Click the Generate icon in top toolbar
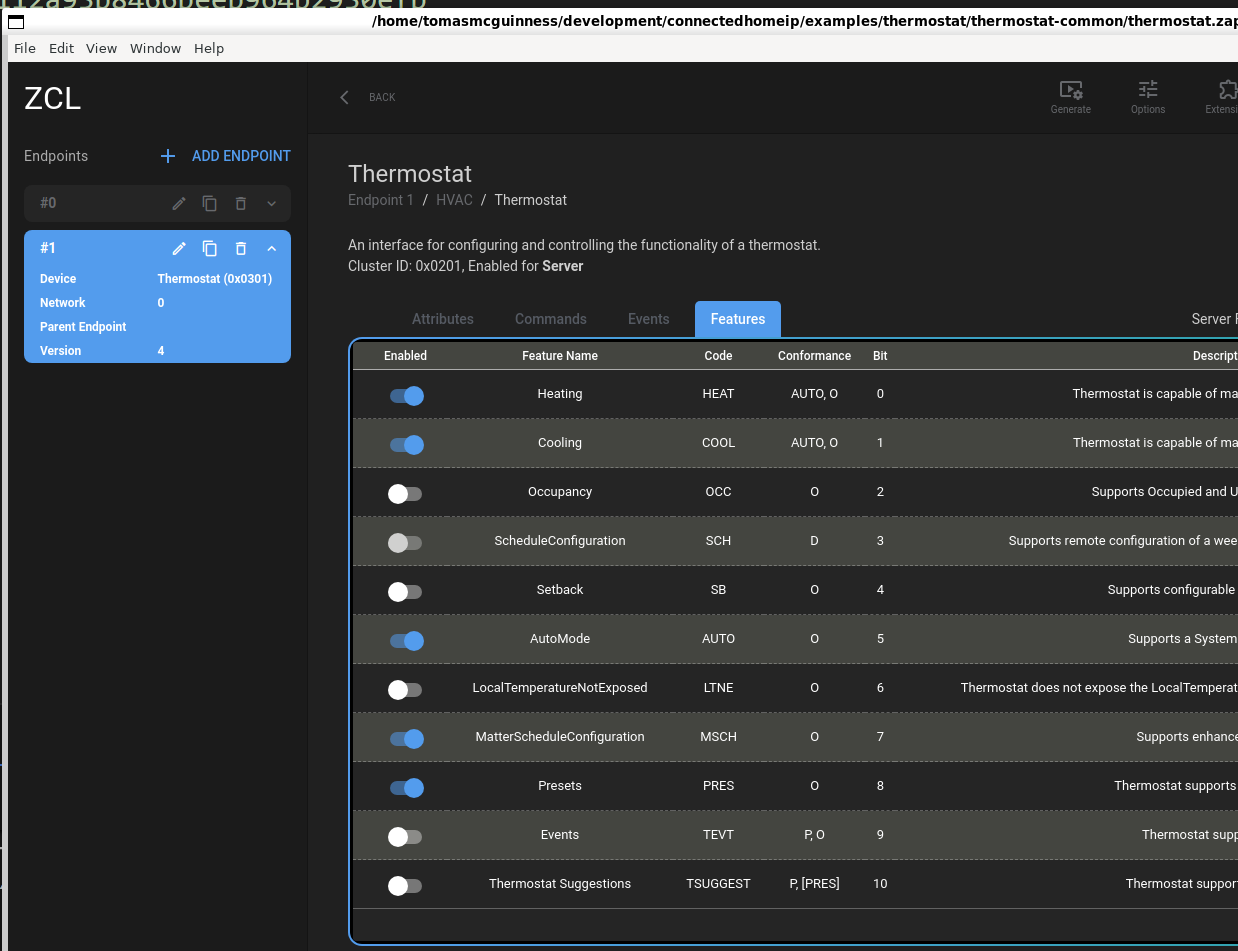The height and width of the screenshot is (951, 1238). pos(1070,91)
